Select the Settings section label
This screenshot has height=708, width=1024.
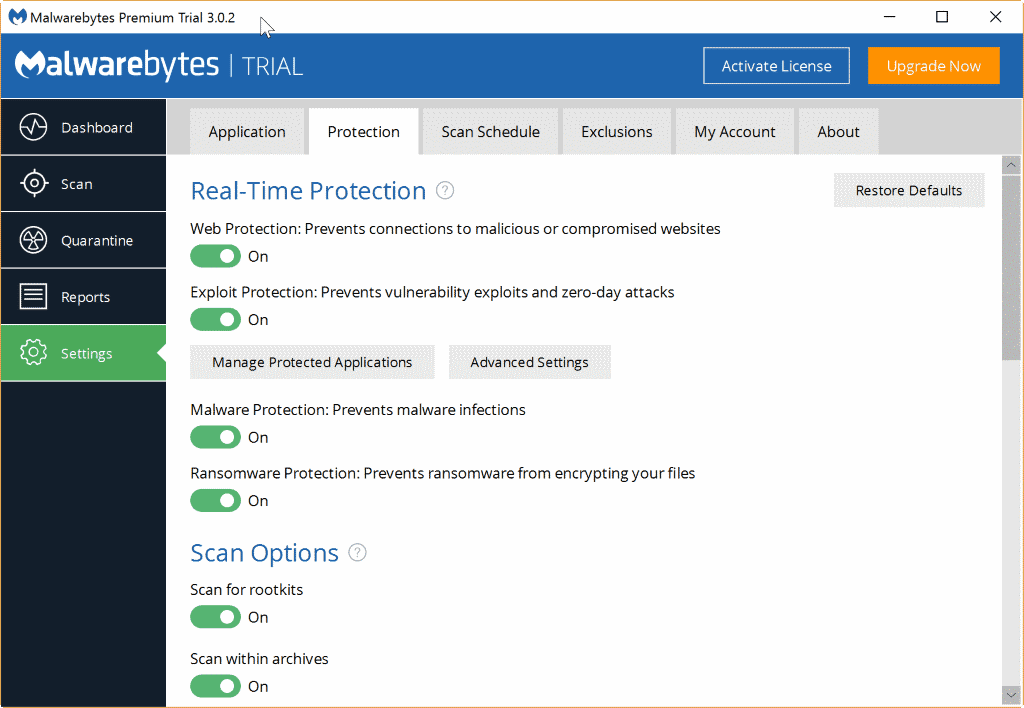tap(86, 353)
